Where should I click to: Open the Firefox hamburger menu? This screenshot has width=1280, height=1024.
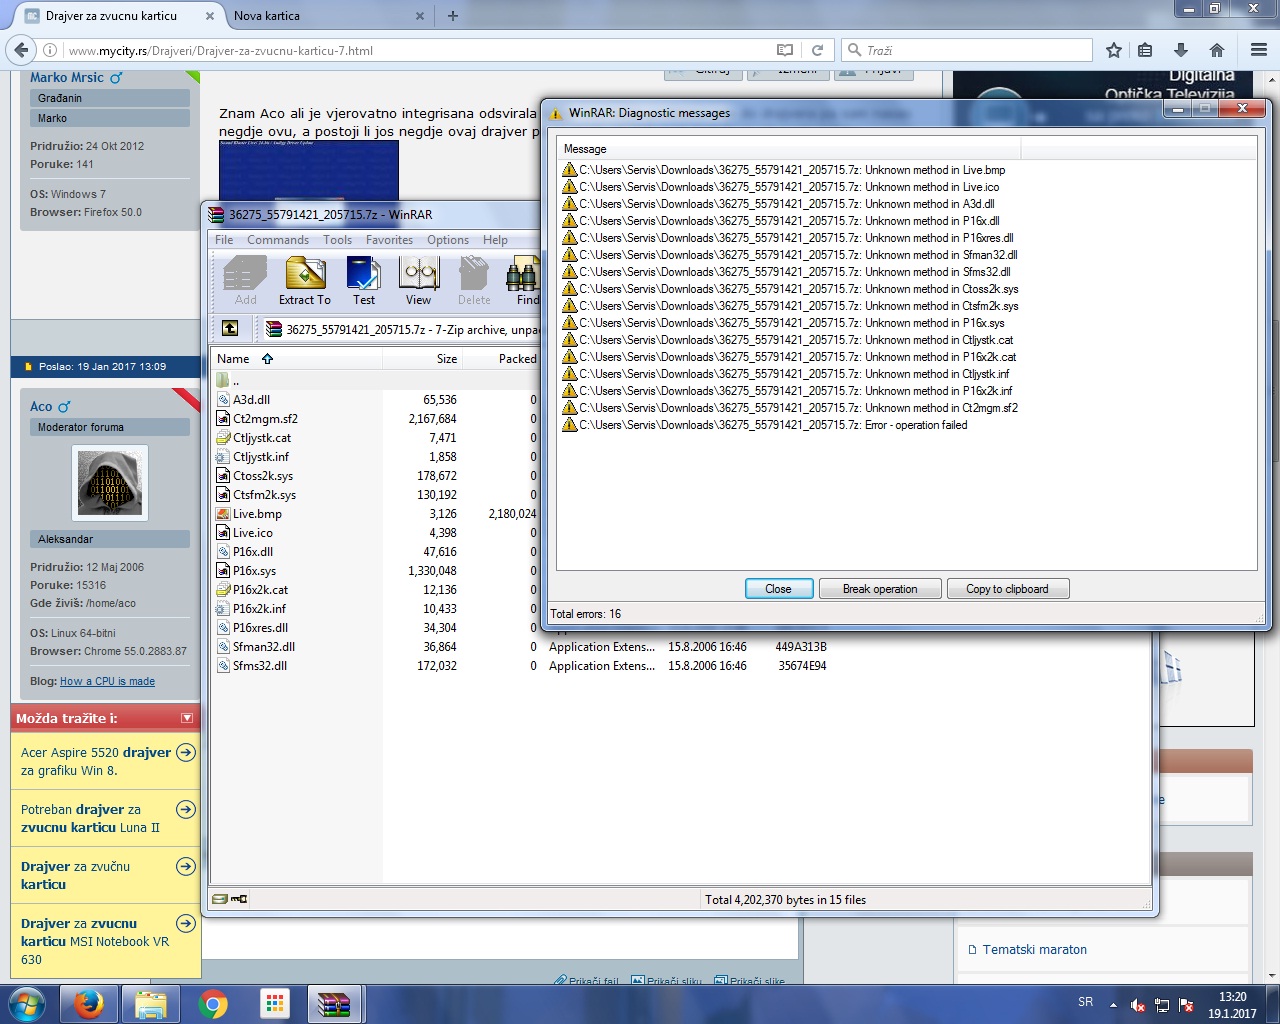point(1259,50)
